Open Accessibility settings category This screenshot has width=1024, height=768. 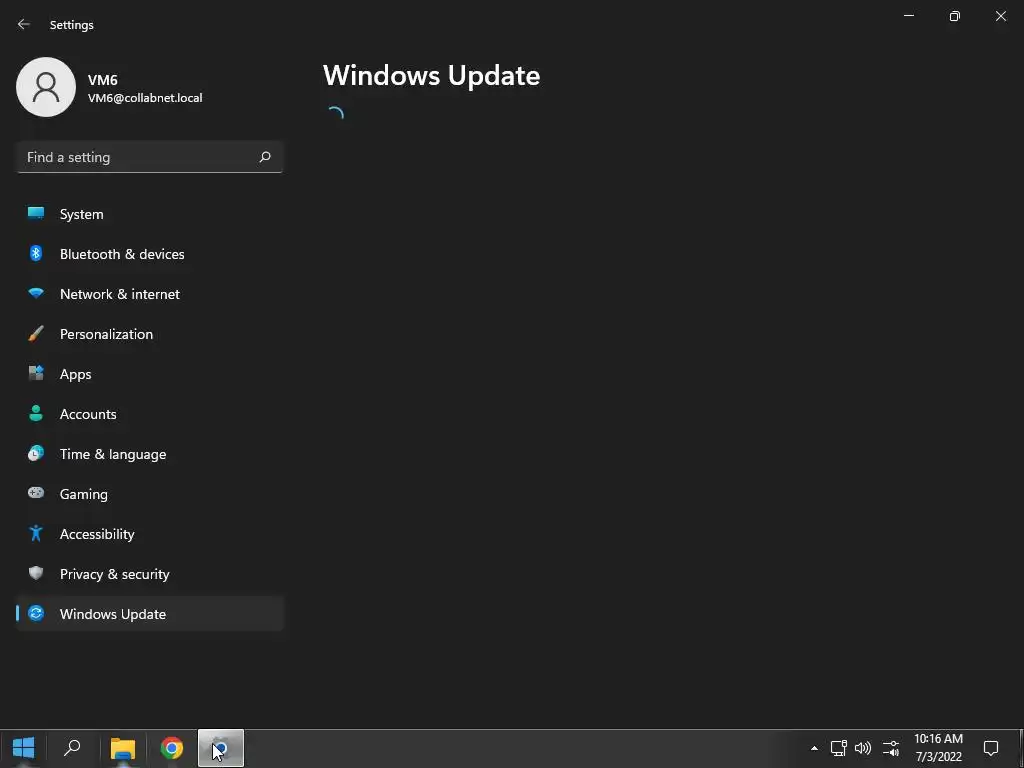click(x=150, y=534)
